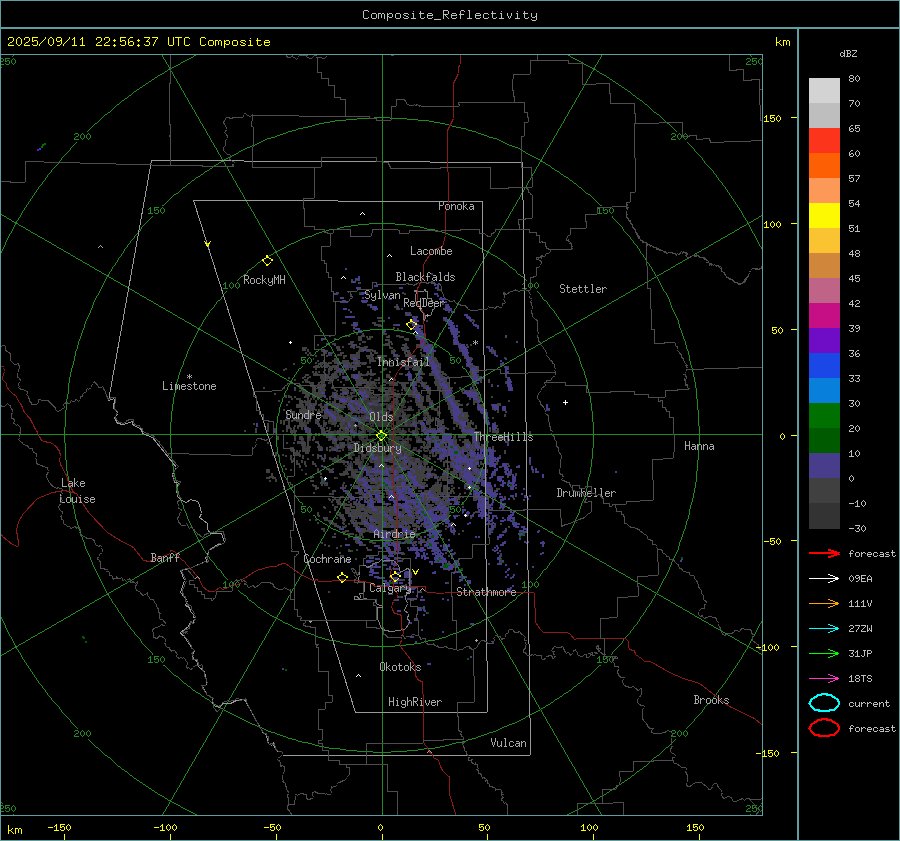Viewport: 900px width, 841px height.
Task: Pick the green 20-30 dBZ swatch
Action: pyautogui.click(x=824, y=416)
